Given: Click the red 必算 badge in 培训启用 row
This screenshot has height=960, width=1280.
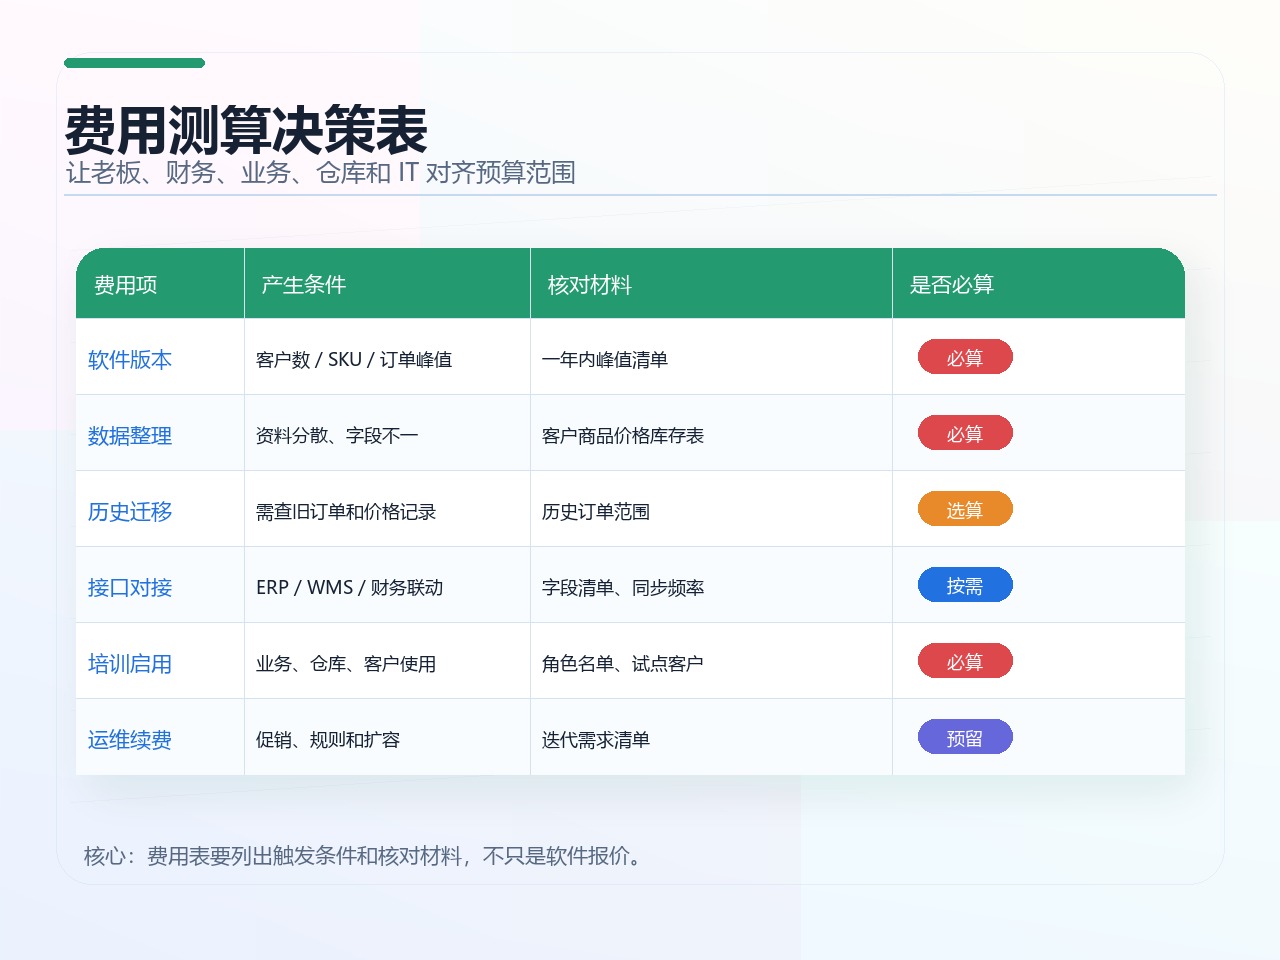Looking at the screenshot, I should [x=965, y=662].
